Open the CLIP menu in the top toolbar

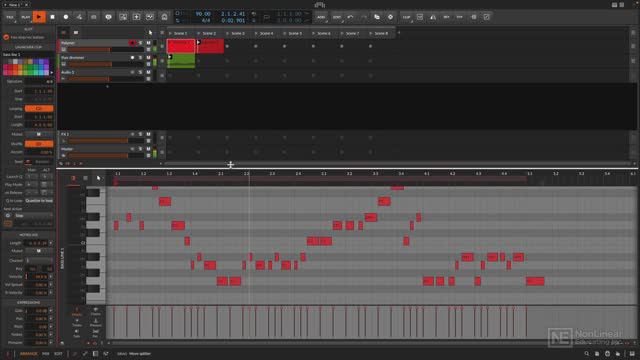[x=407, y=17]
